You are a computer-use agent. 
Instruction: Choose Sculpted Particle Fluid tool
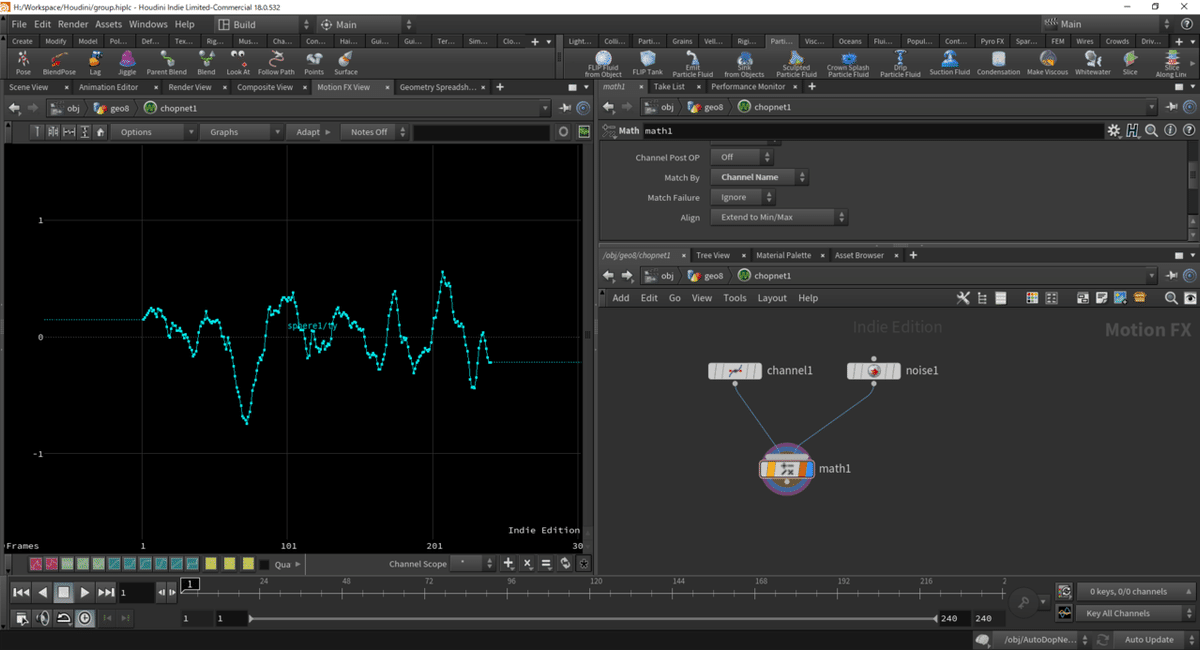coord(796,64)
